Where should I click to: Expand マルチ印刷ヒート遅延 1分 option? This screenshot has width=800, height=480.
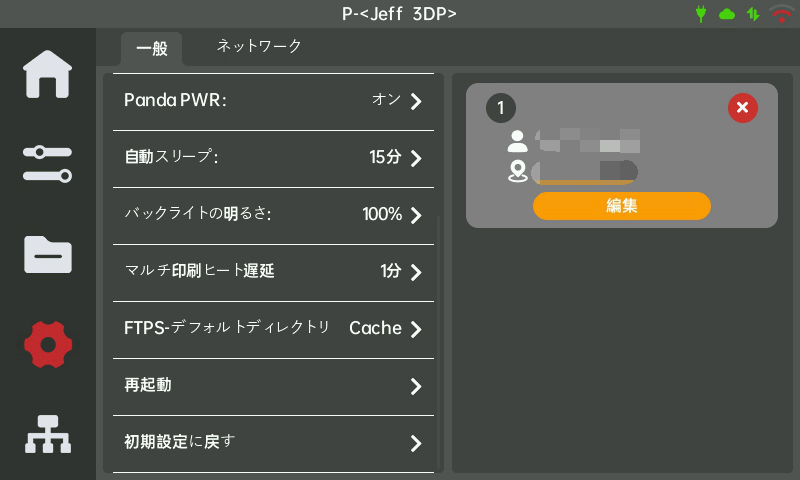(273, 271)
